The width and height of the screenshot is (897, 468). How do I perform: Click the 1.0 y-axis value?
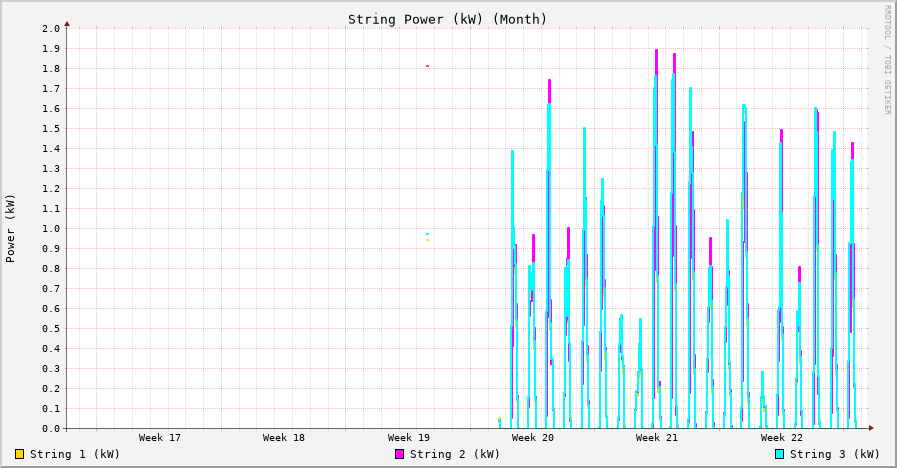50,229
